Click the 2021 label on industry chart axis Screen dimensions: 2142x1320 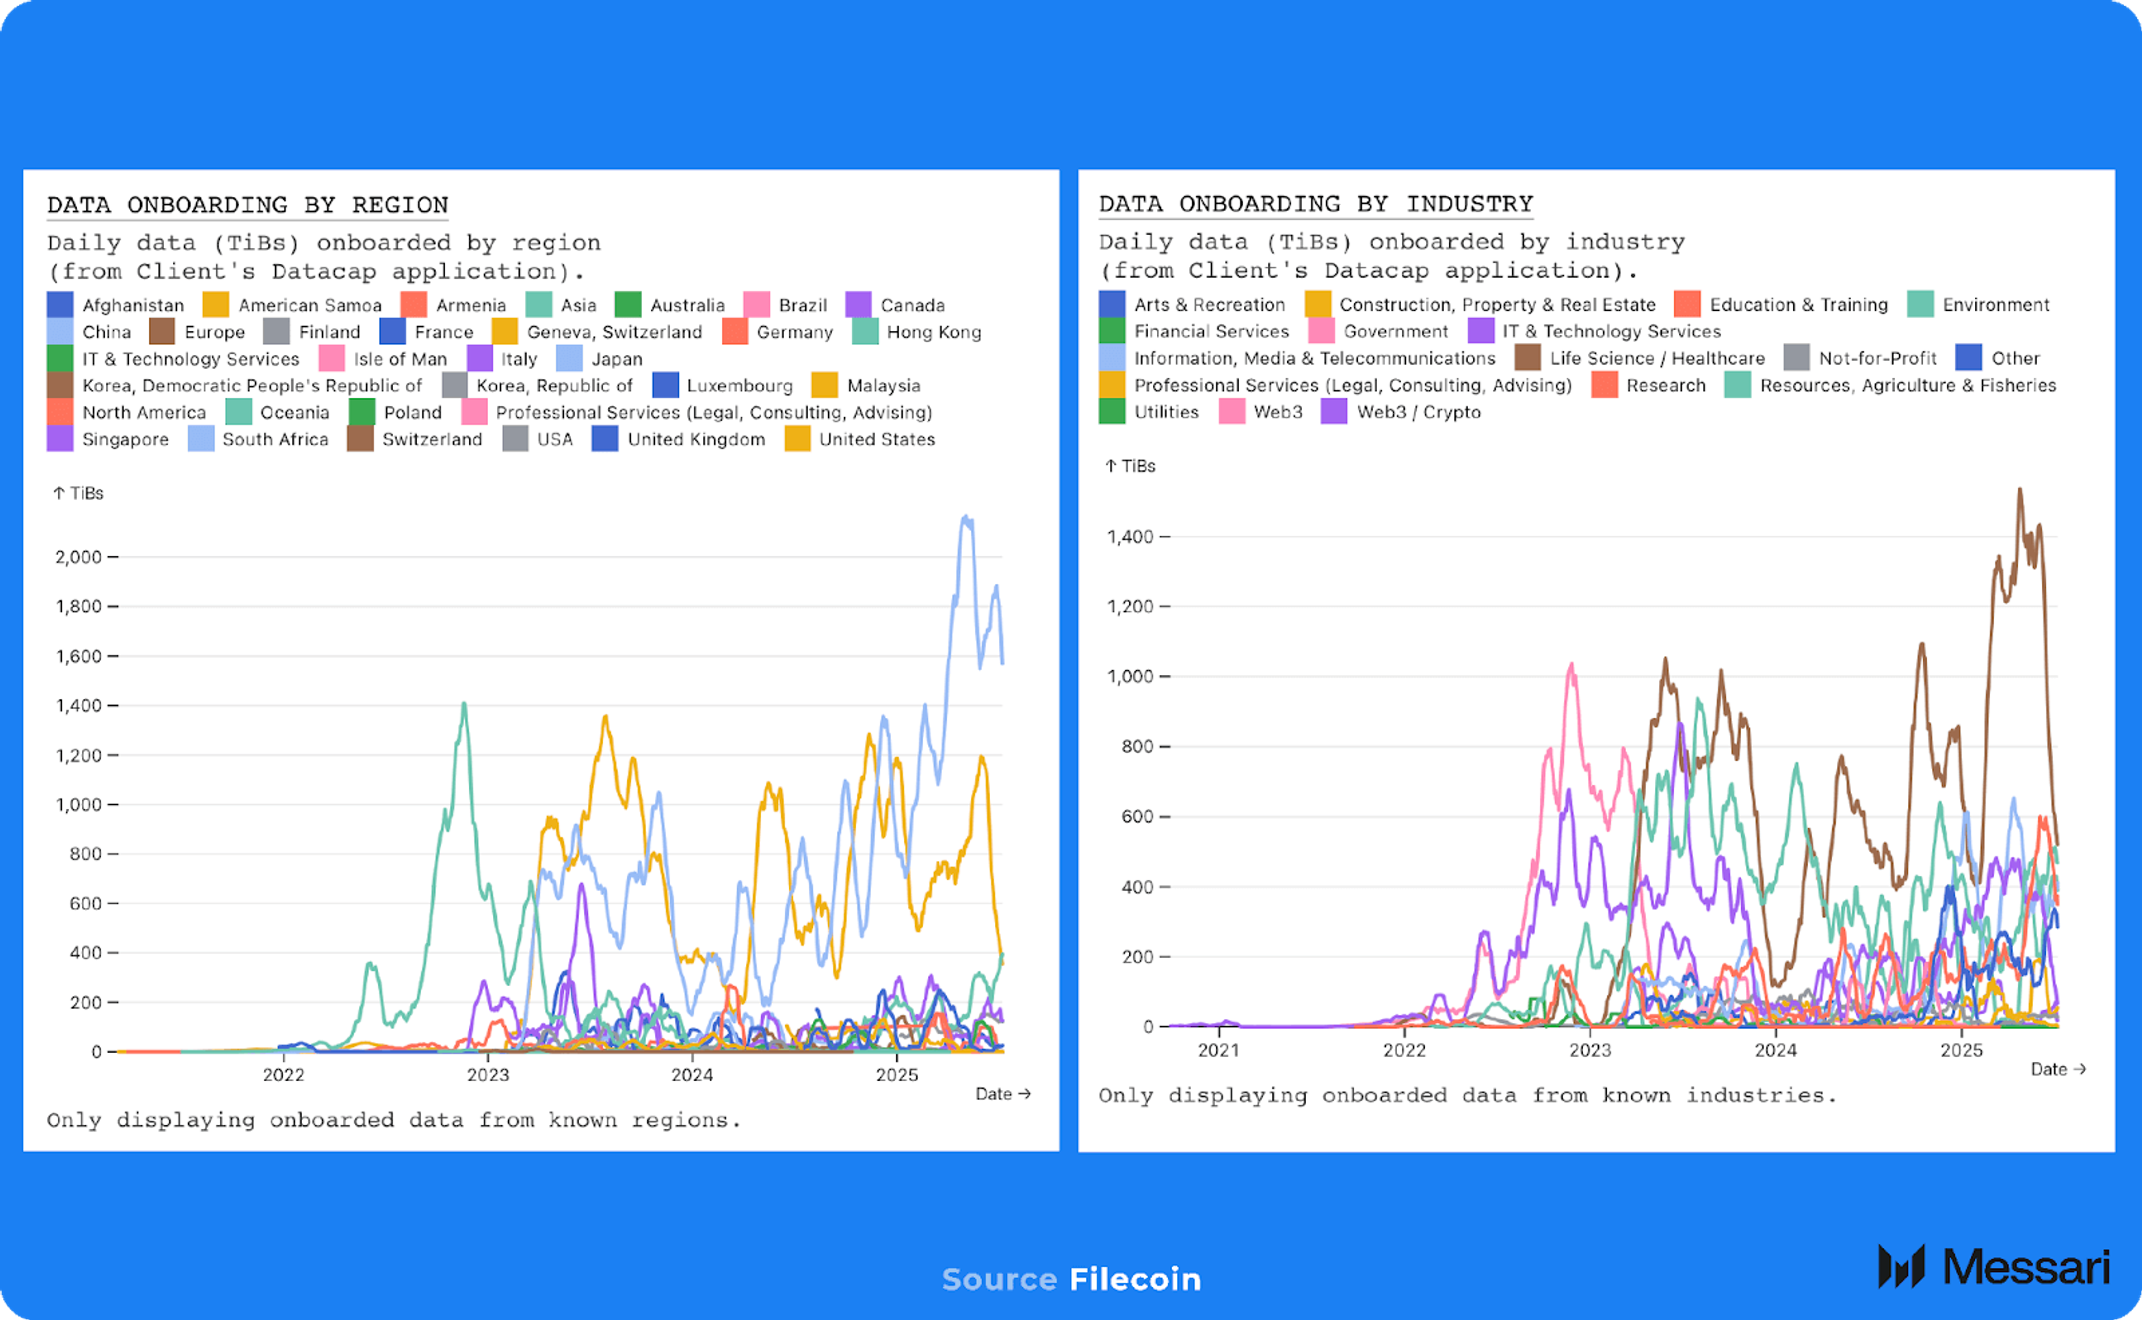click(1218, 1050)
